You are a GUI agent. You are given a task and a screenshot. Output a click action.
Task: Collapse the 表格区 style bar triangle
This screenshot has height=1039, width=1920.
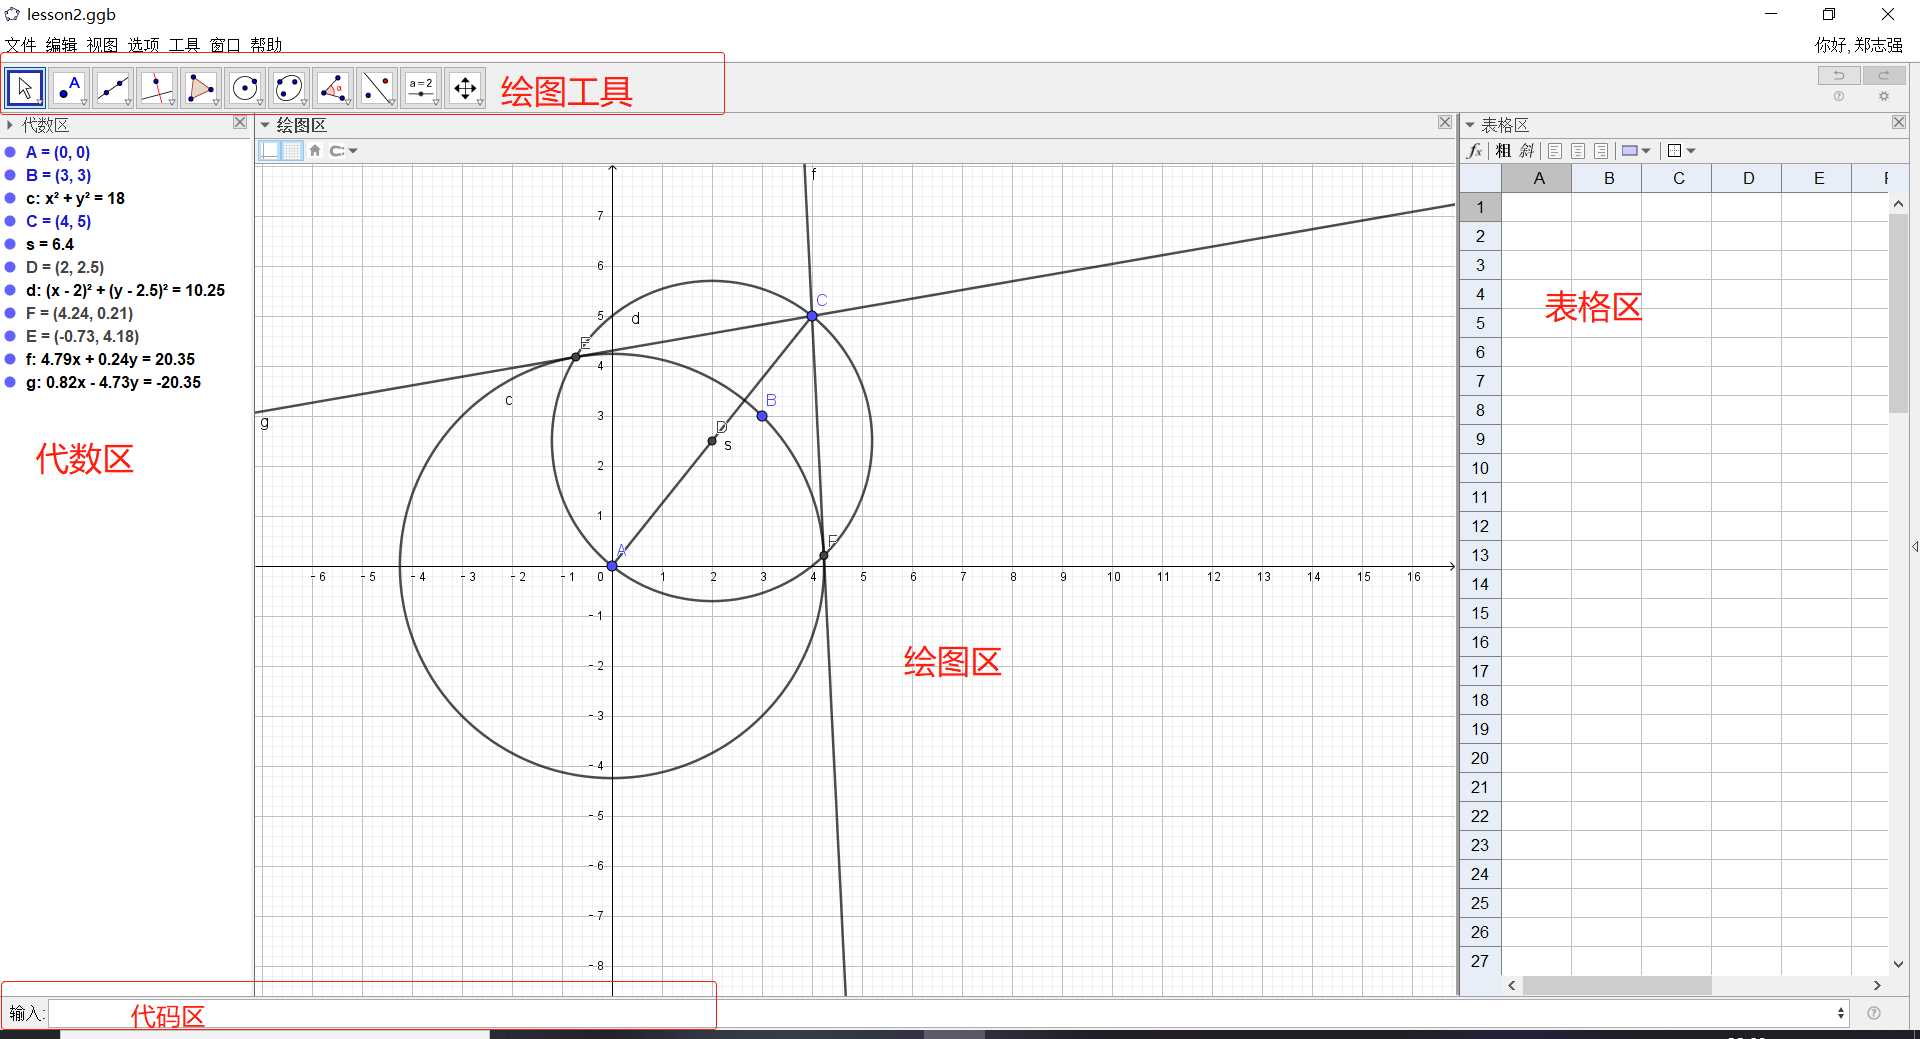1470,125
